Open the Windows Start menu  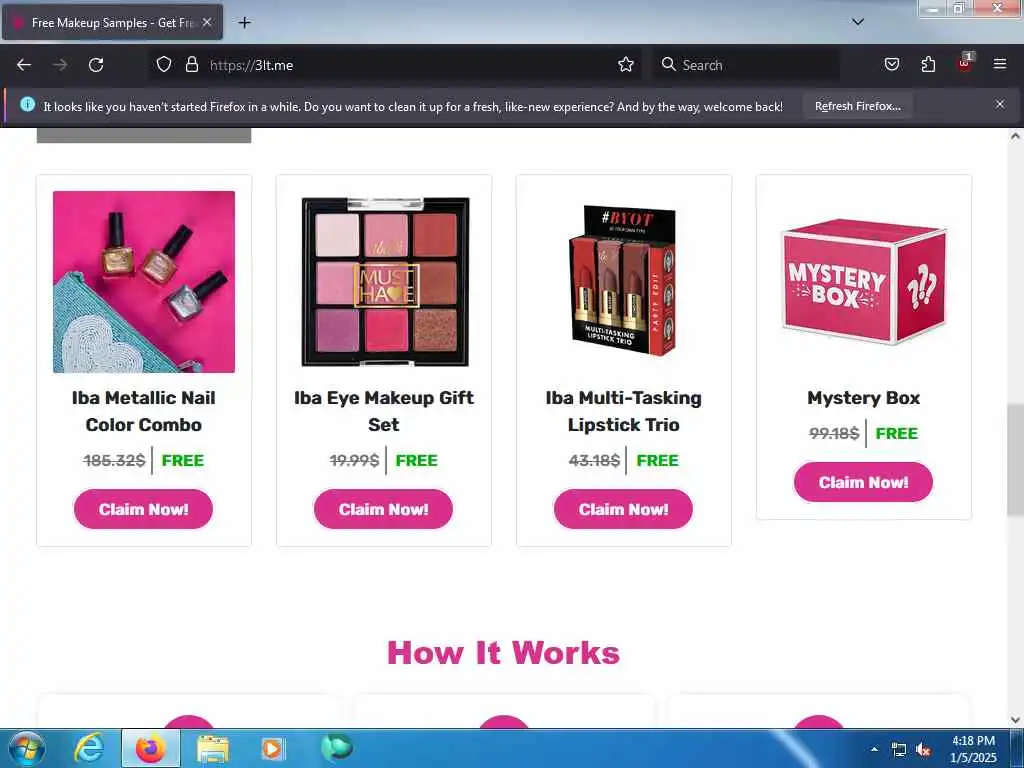pyautogui.click(x=27, y=748)
